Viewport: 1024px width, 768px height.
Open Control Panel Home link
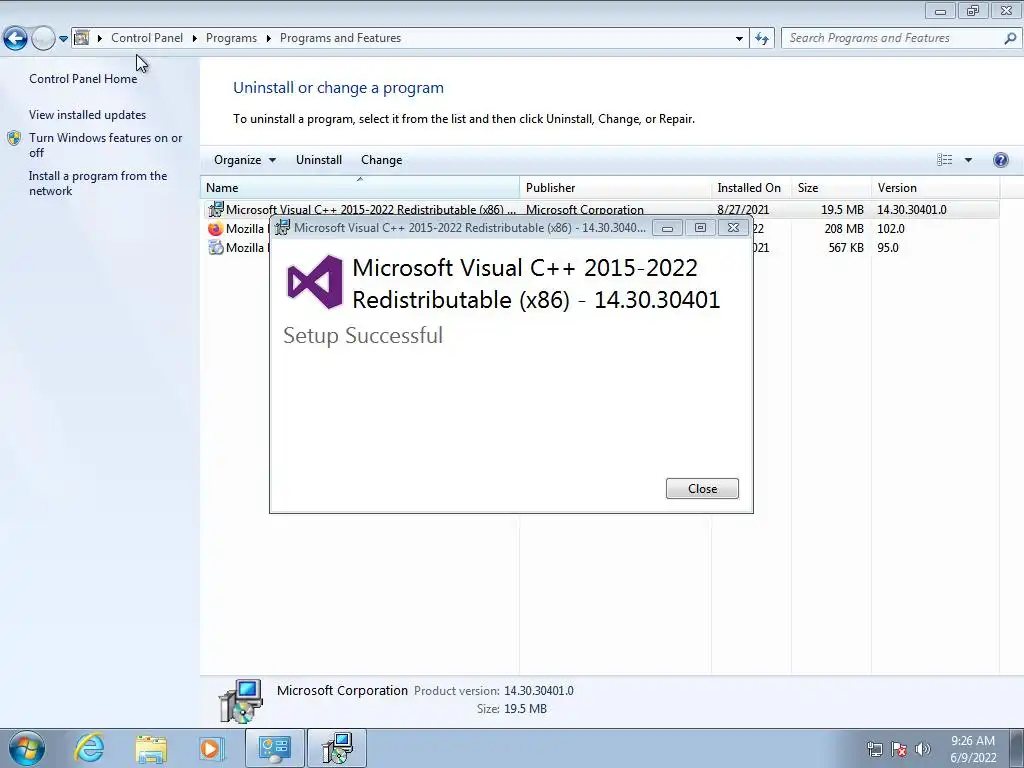[x=83, y=78]
